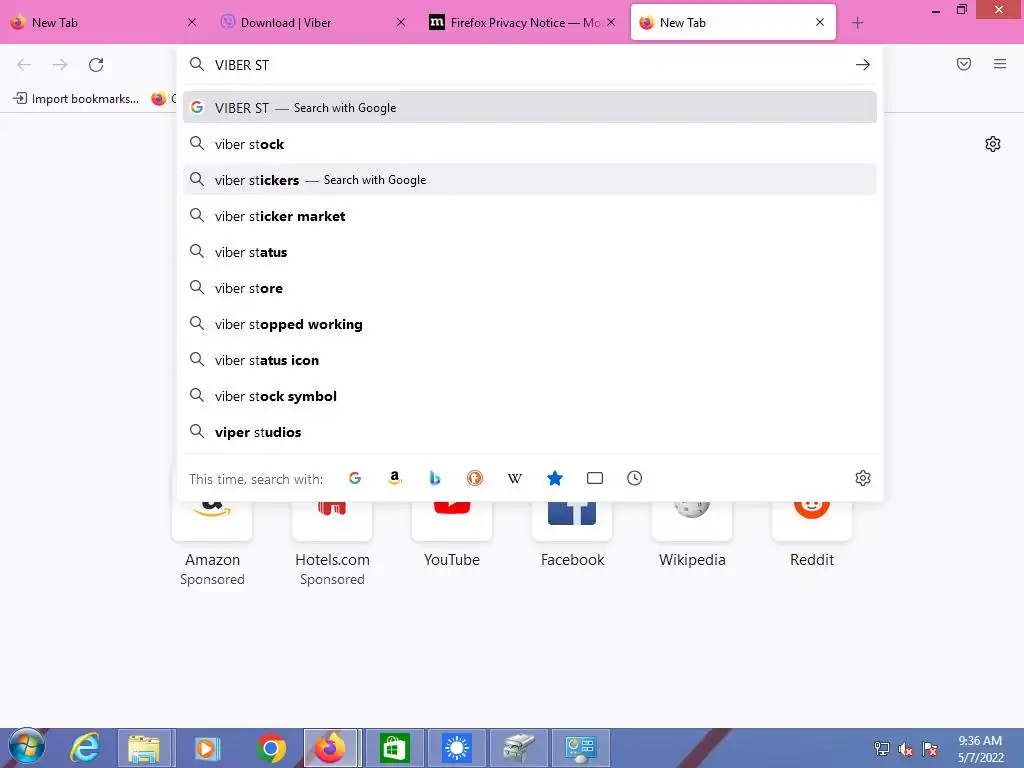Open Windows Media Player taskbar icon
1024x768 pixels.
pyautogui.click(x=207, y=748)
